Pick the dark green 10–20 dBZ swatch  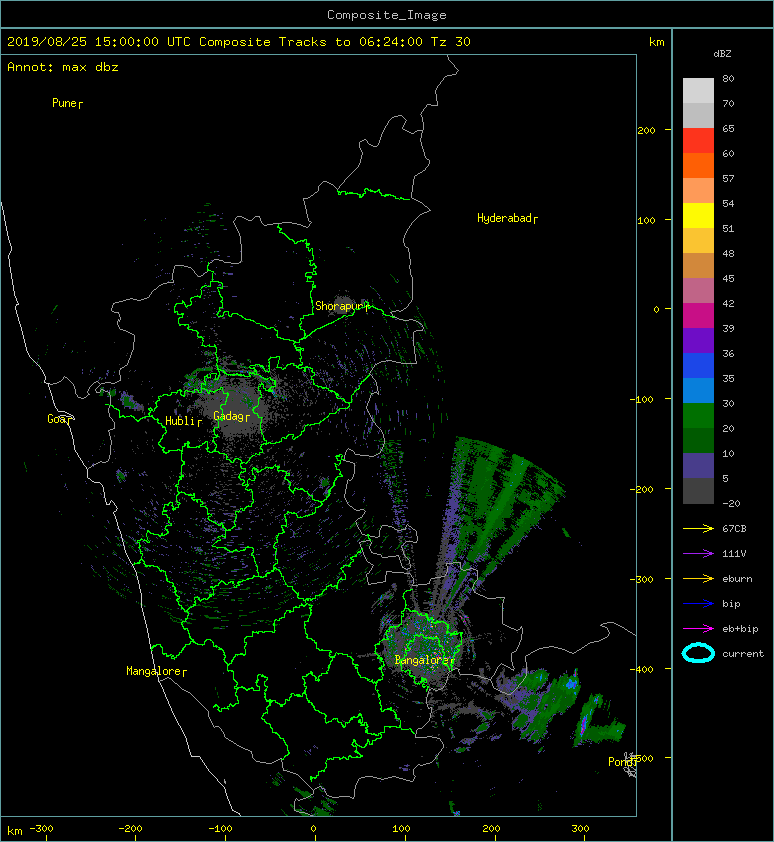[698, 441]
